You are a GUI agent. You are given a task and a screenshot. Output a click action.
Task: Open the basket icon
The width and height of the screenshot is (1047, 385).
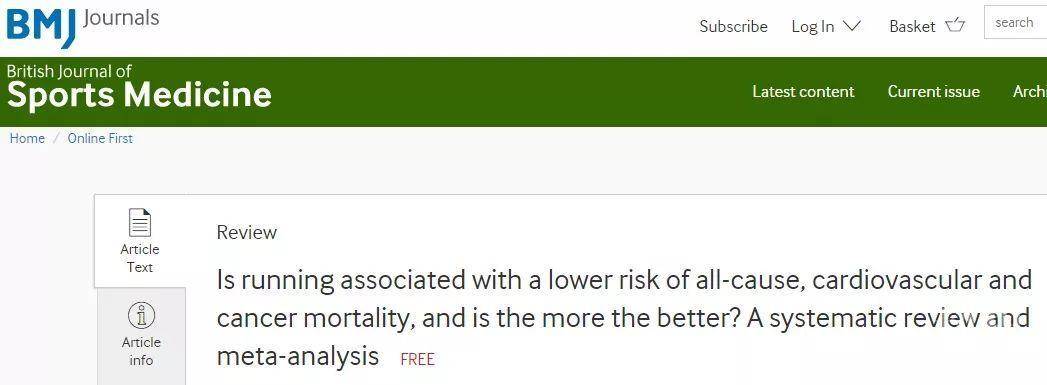(955, 26)
